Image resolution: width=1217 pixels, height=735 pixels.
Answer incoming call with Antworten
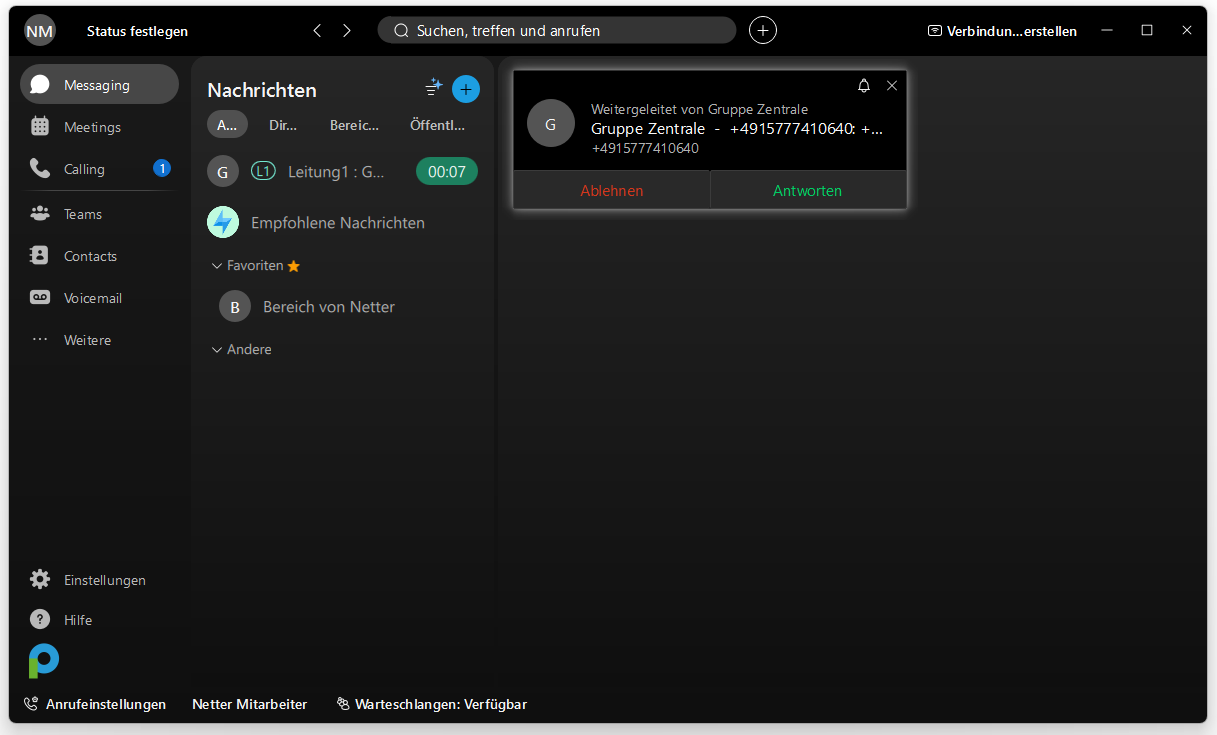point(807,190)
